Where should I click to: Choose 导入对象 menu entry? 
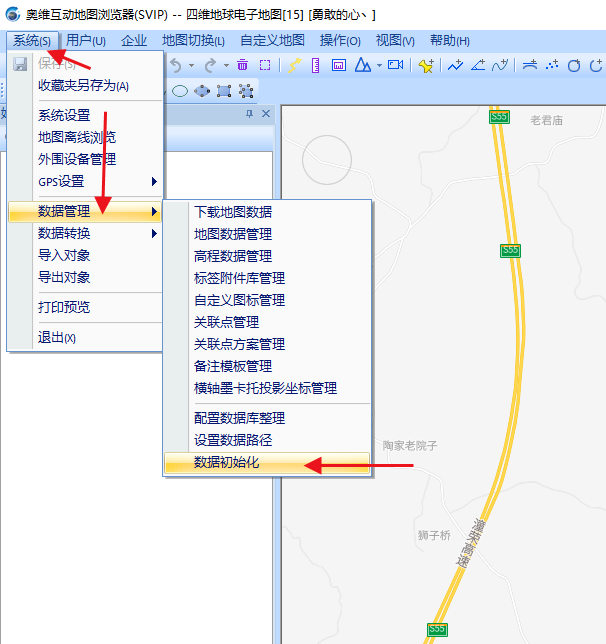(85, 255)
